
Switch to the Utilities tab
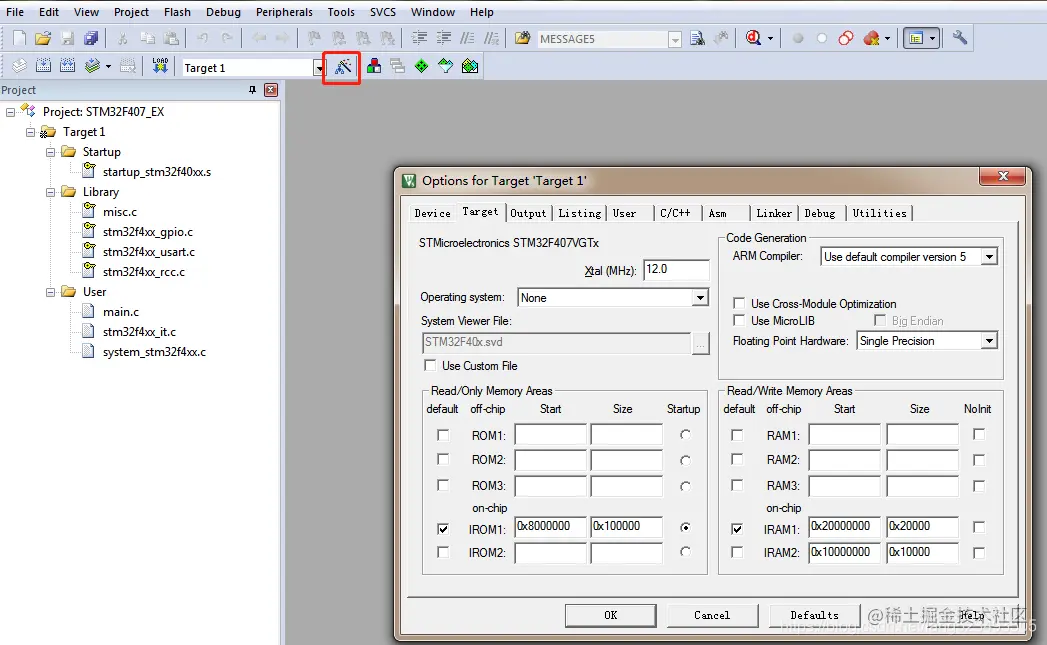(879, 213)
